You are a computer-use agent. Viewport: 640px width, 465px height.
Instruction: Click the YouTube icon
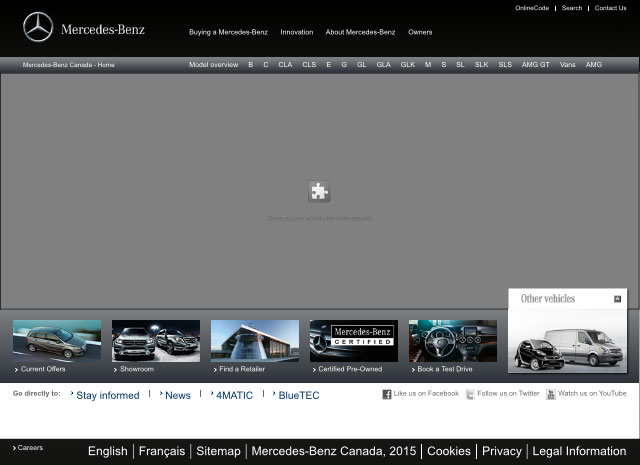pyautogui.click(x=551, y=394)
